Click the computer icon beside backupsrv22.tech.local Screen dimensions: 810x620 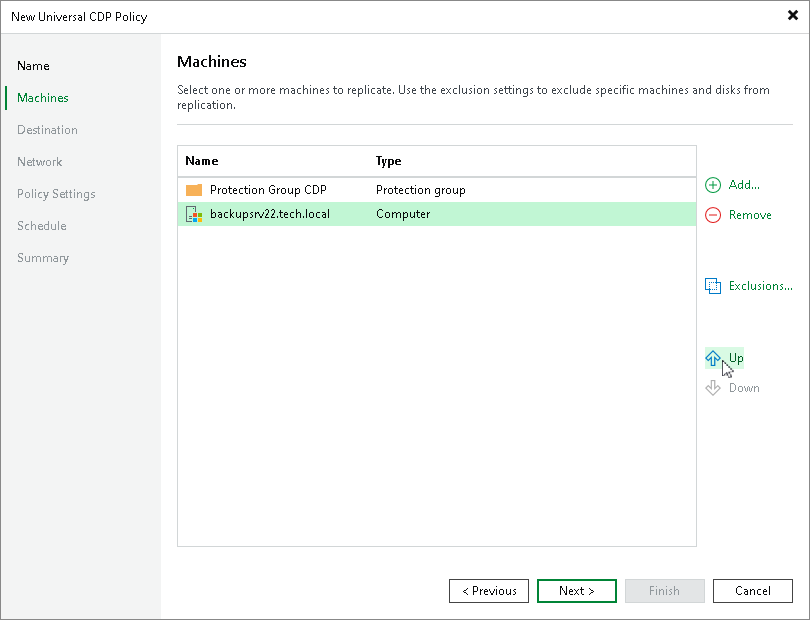(193, 214)
